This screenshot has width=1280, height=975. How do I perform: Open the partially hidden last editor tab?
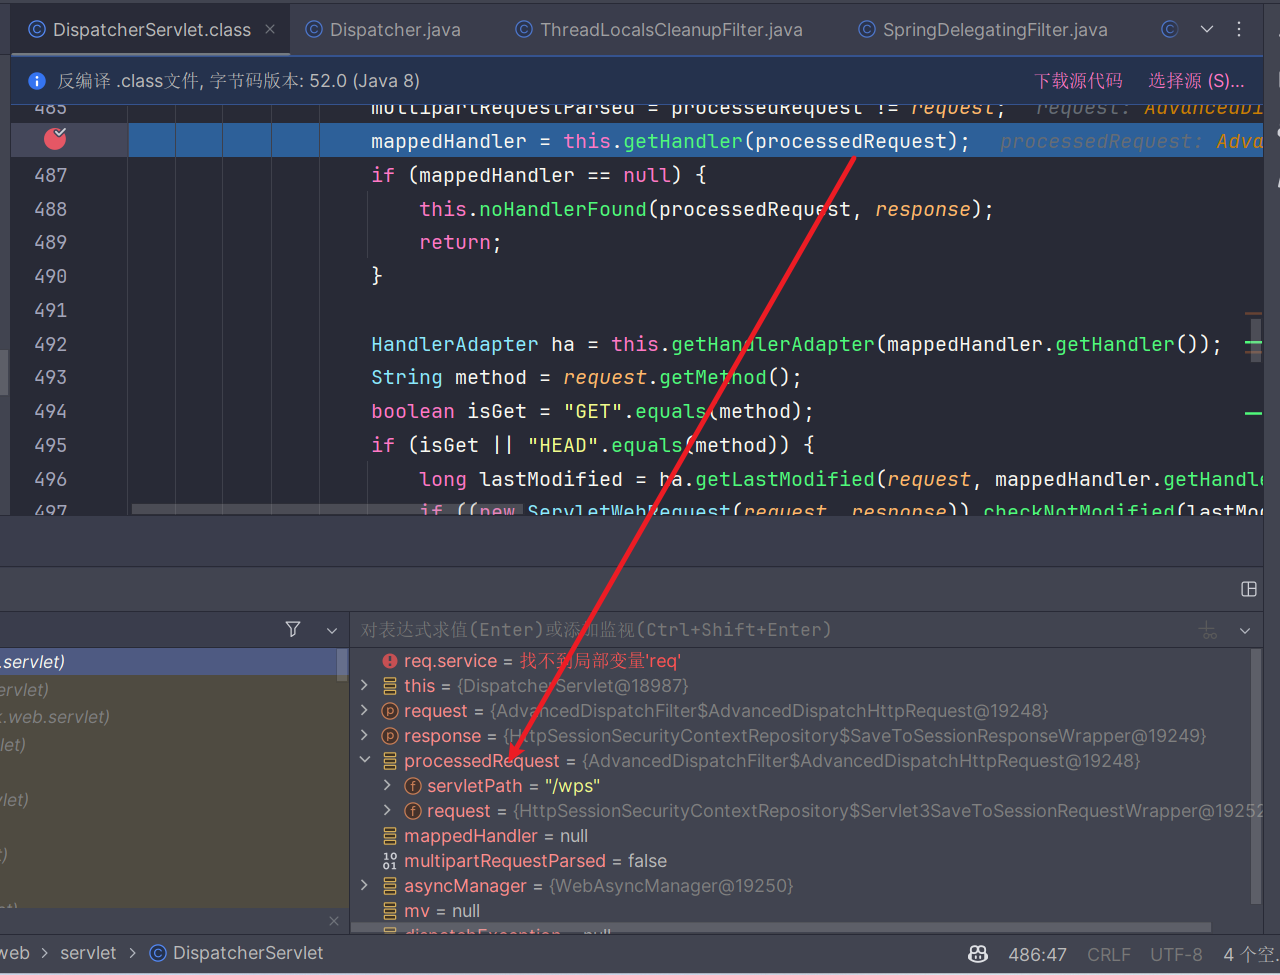(x=1169, y=30)
